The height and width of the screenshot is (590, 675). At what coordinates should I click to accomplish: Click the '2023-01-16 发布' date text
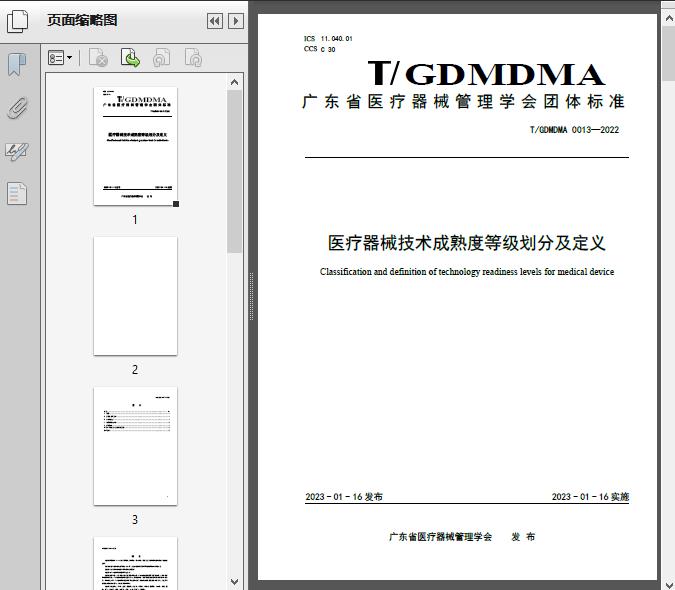344,497
